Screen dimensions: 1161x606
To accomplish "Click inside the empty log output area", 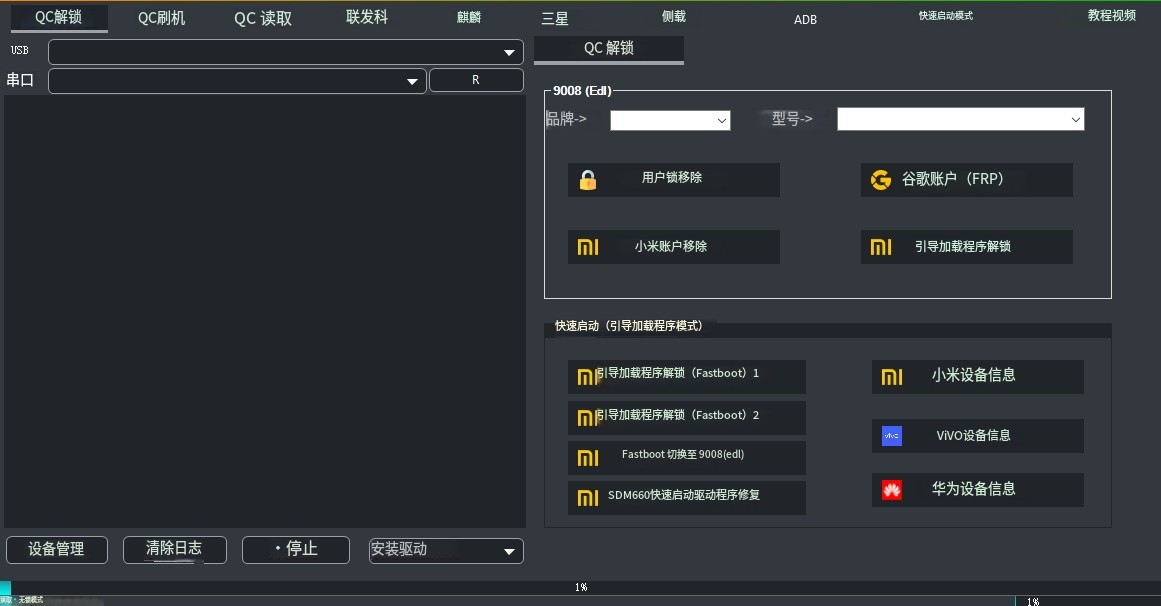I will point(265,311).
